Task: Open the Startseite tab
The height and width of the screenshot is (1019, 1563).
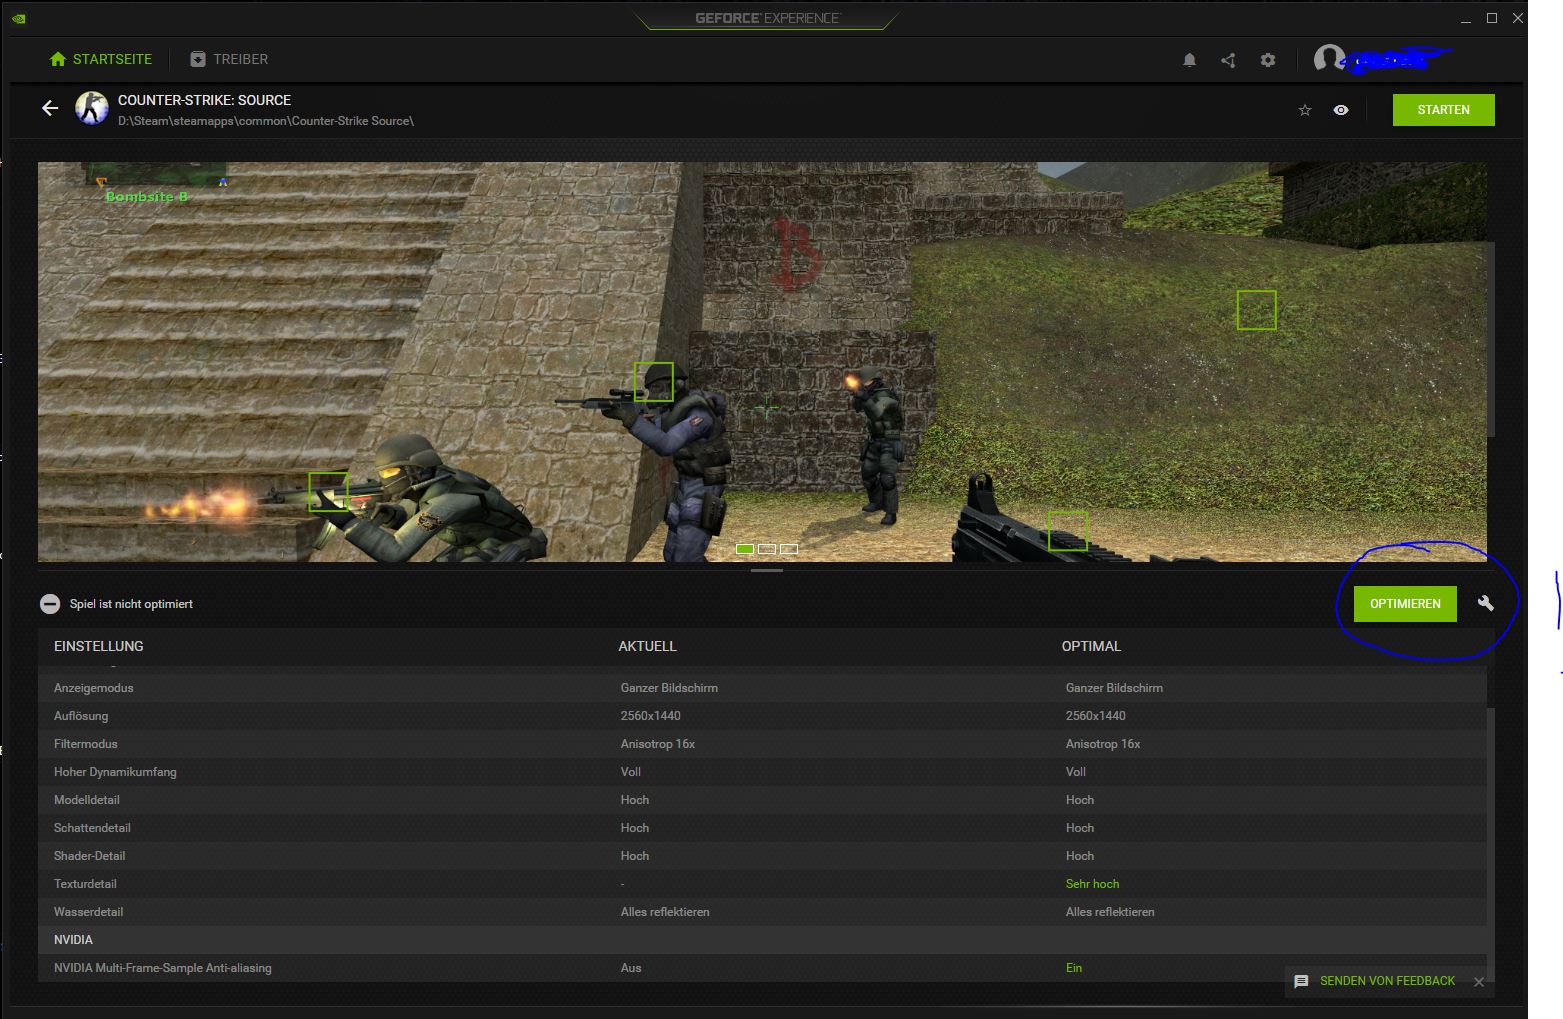Action: coord(101,59)
